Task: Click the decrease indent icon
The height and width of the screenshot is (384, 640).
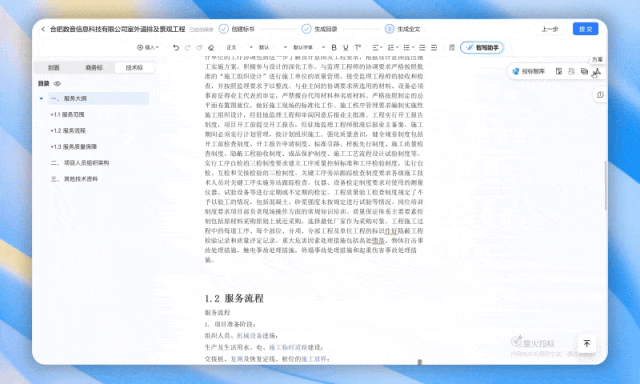Action: (x=422, y=48)
